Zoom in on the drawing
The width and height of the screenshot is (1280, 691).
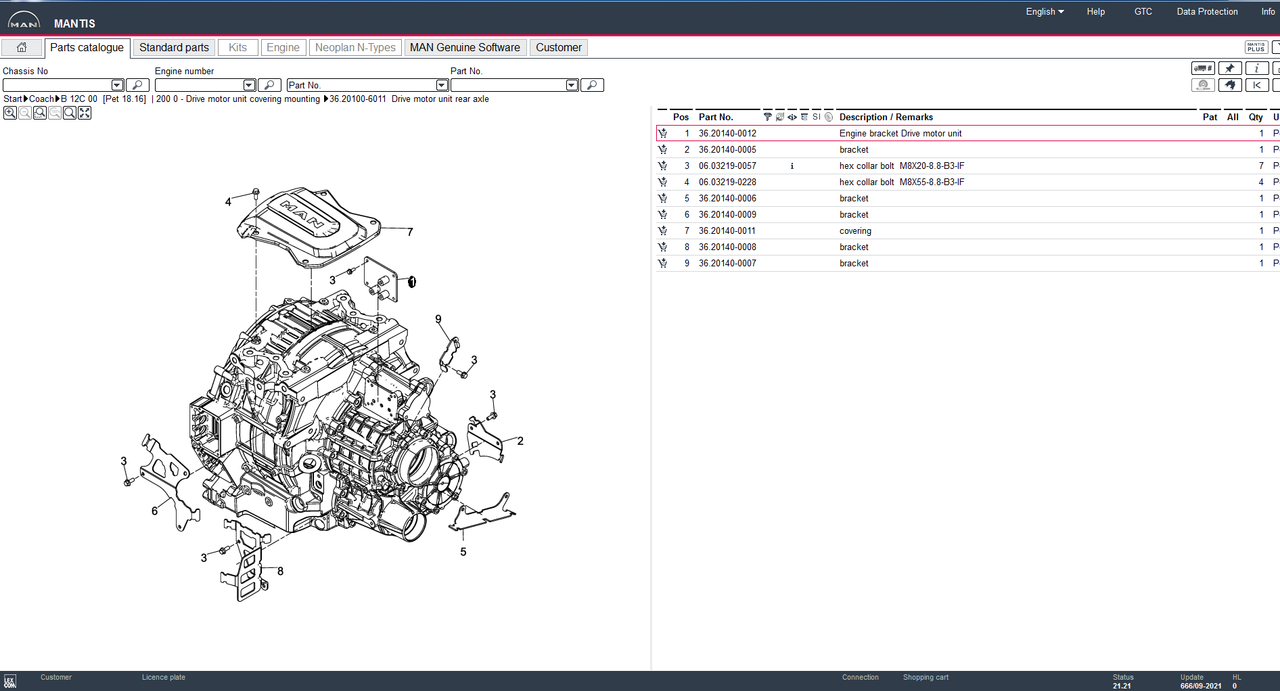[9, 113]
